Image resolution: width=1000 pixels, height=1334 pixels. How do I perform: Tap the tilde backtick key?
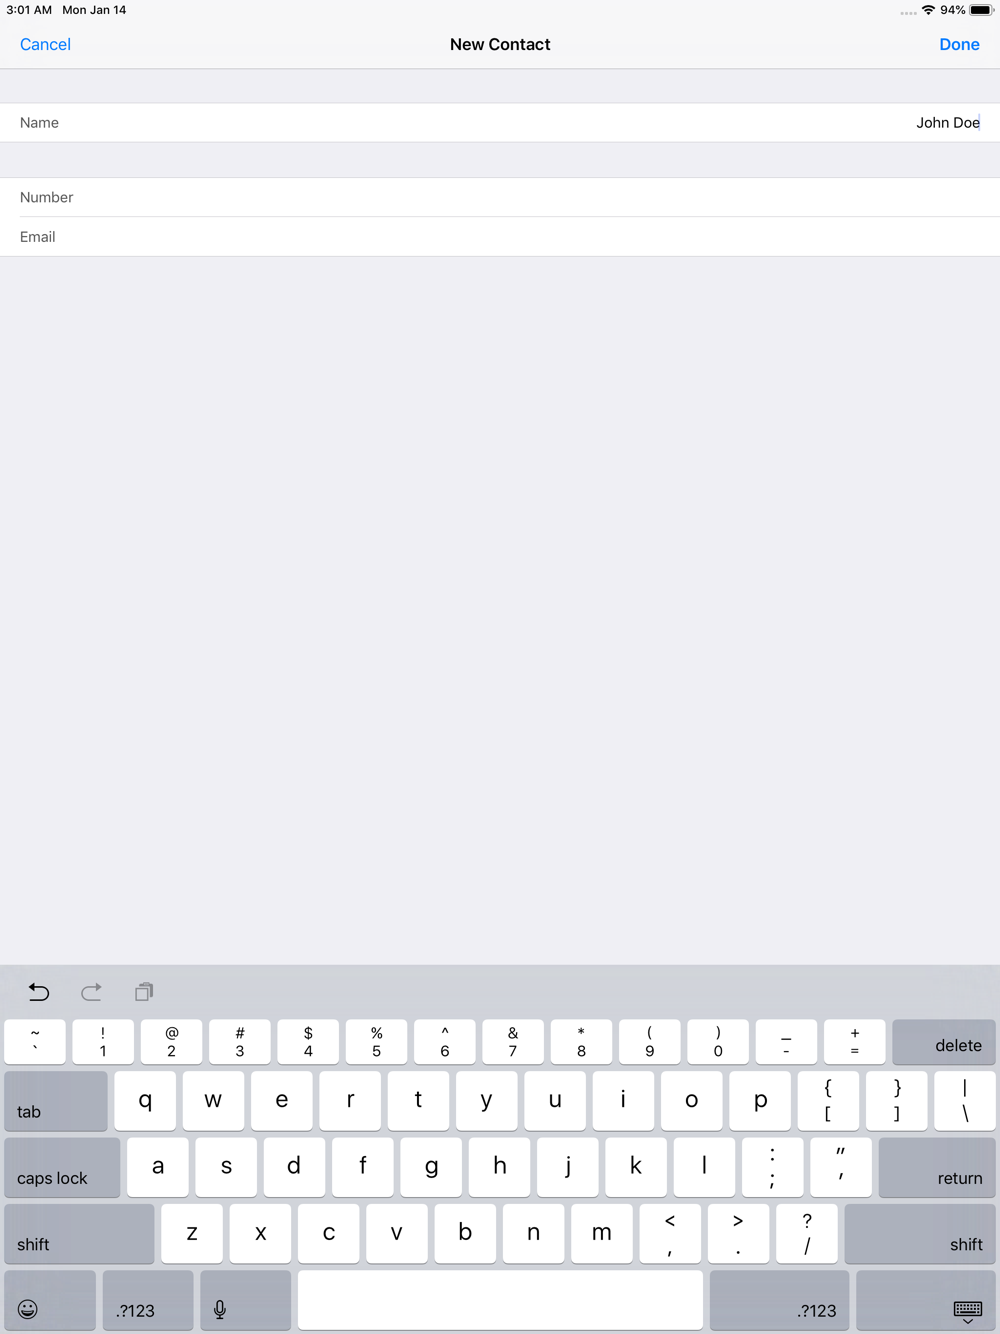pos(35,1042)
